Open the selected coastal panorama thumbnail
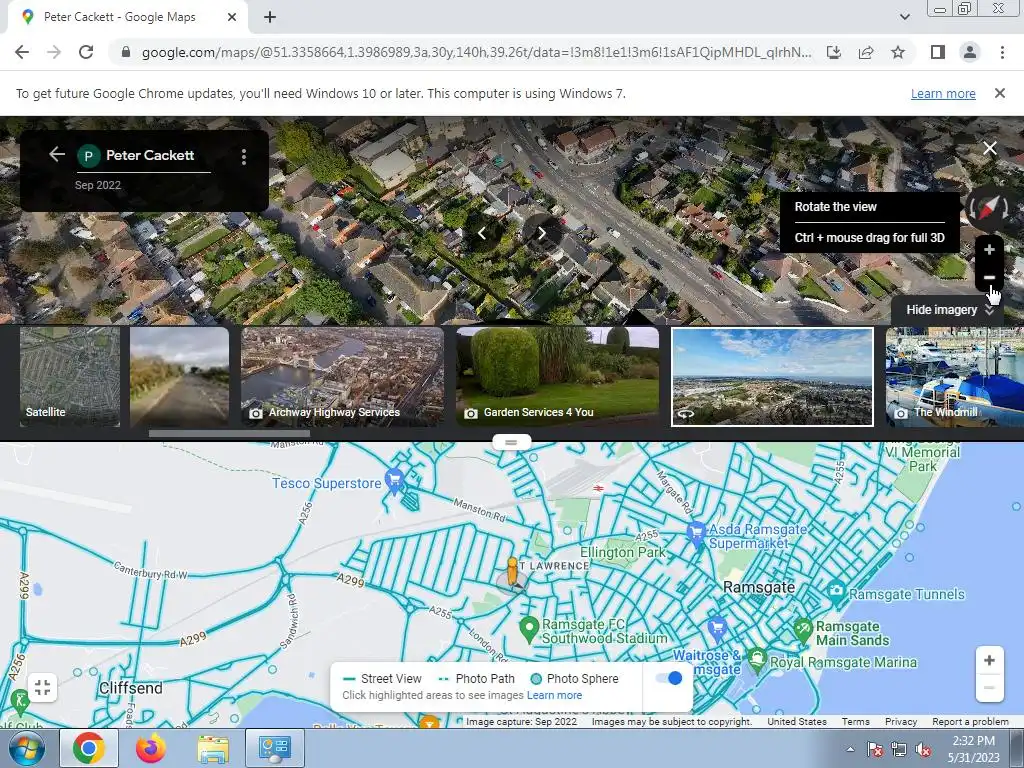This screenshot has width=1024, height=768. [x=773, y=377]
